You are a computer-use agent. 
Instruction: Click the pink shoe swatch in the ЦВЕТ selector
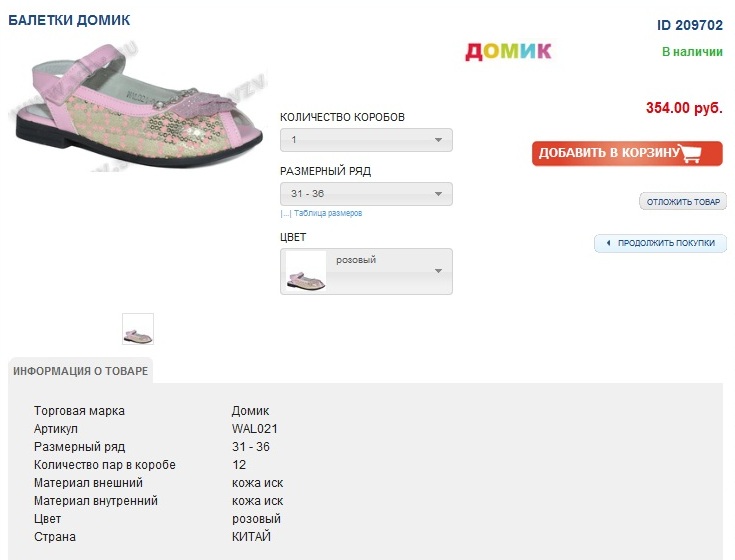click(306, 272)
